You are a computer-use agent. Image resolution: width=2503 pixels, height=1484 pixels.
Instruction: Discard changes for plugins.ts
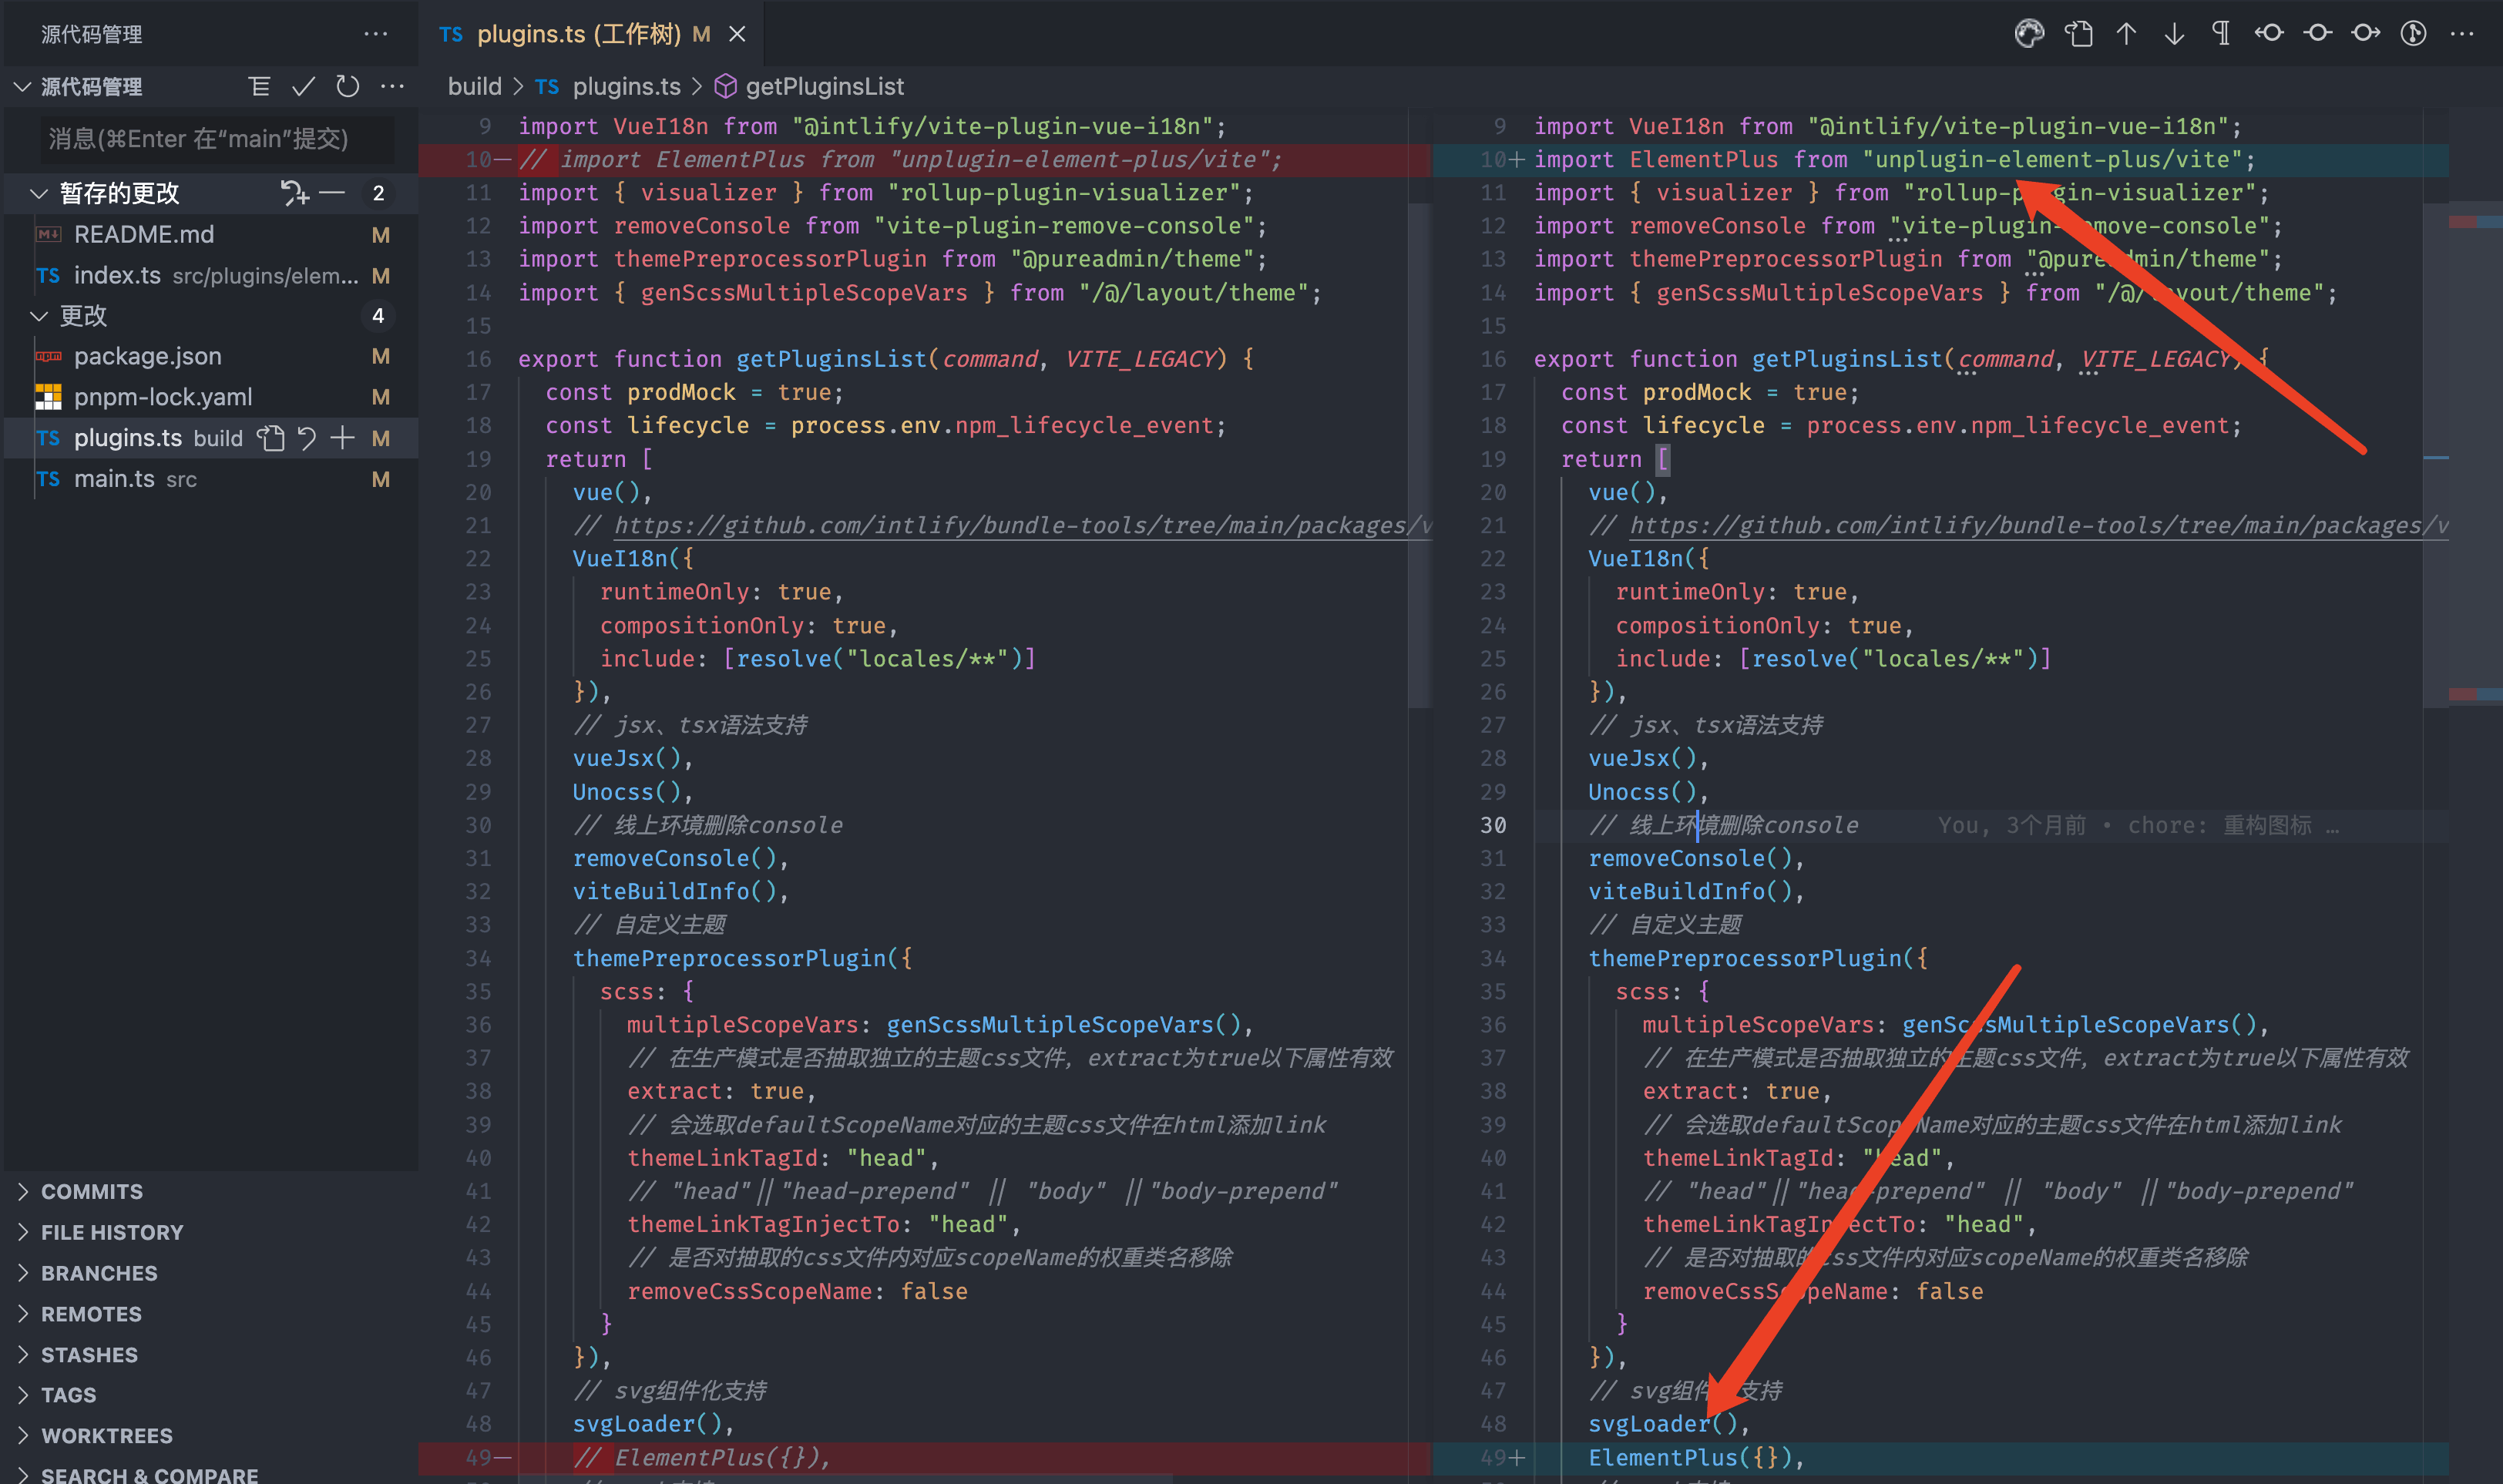pyautogui.click(x=307, y=438)
